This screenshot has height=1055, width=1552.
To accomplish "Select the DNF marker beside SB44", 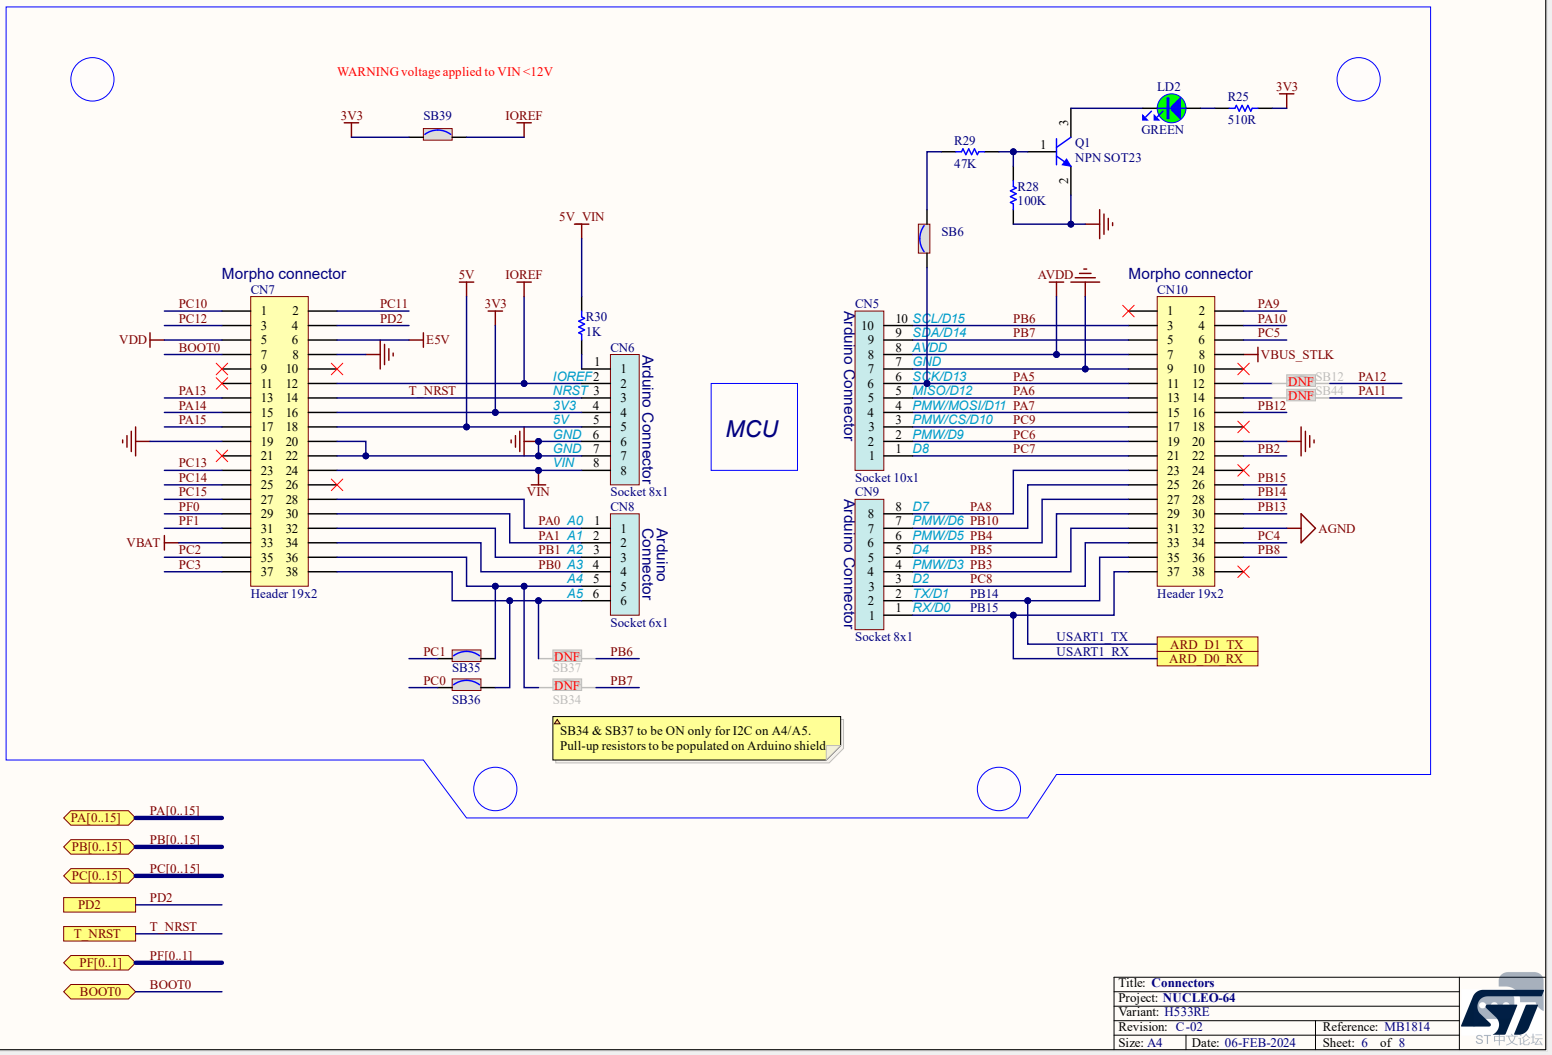I will click(1301, 395).
